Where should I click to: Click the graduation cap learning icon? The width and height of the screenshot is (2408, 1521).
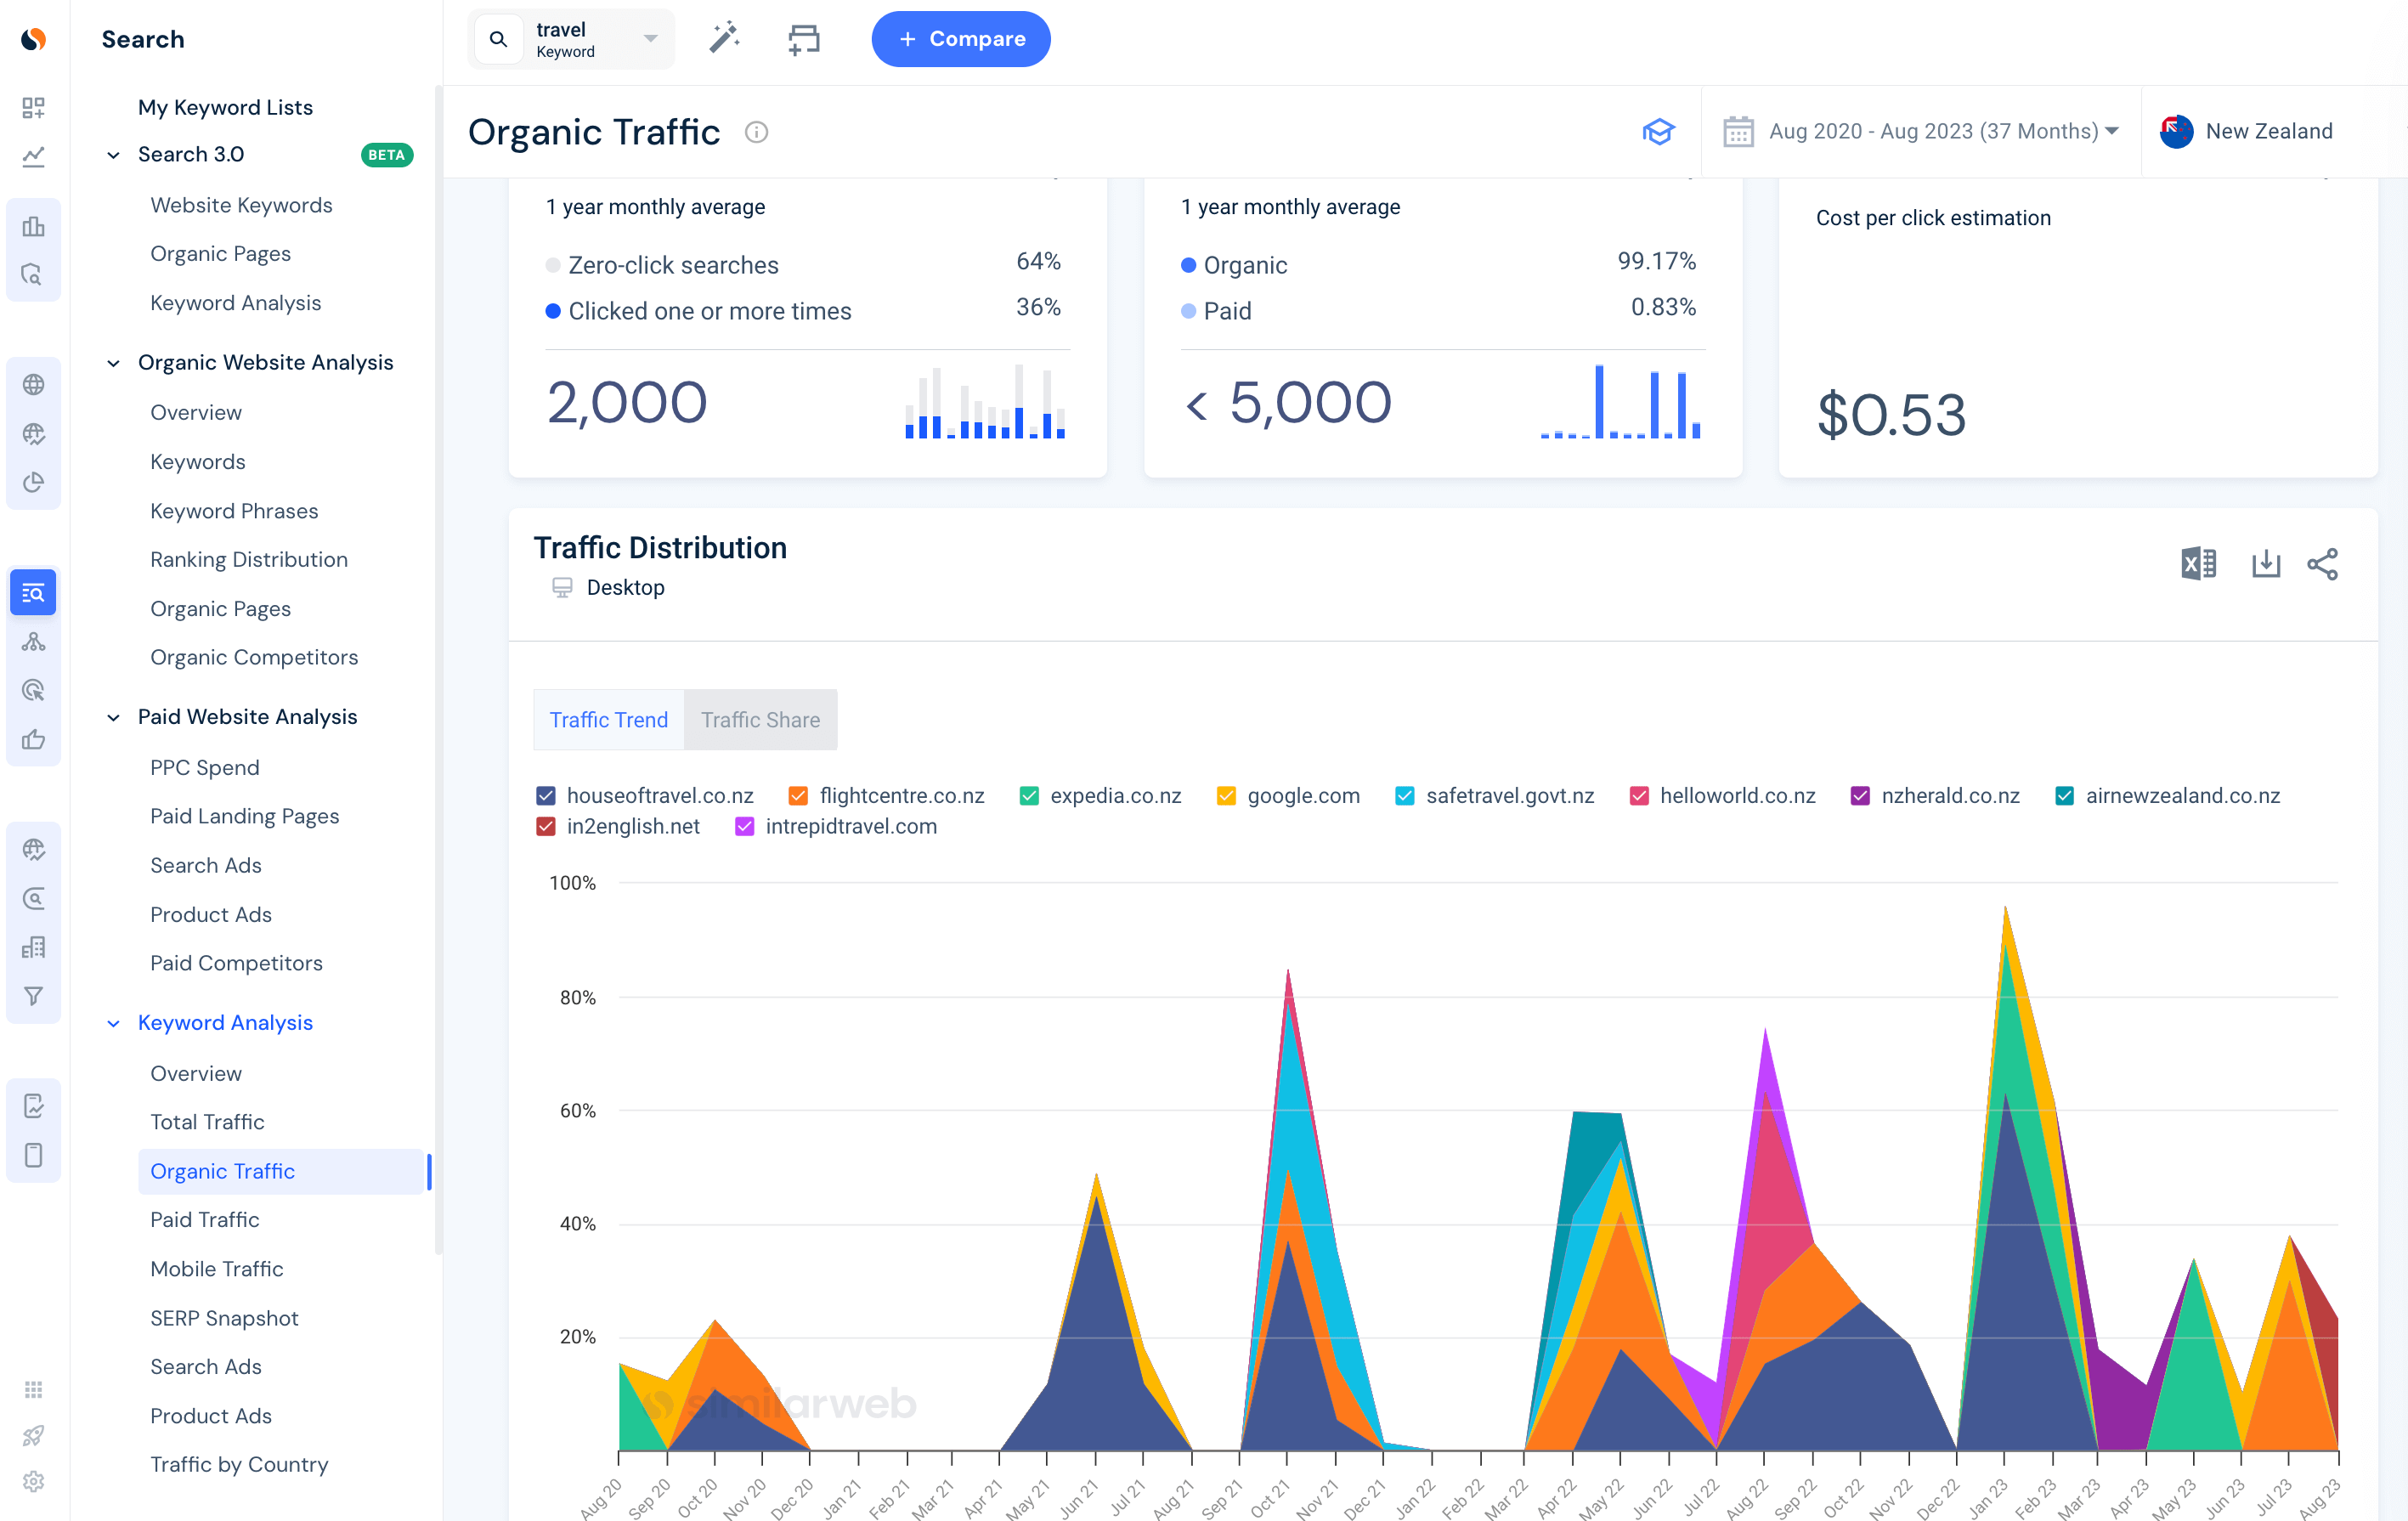click(x=1659, y=131)
